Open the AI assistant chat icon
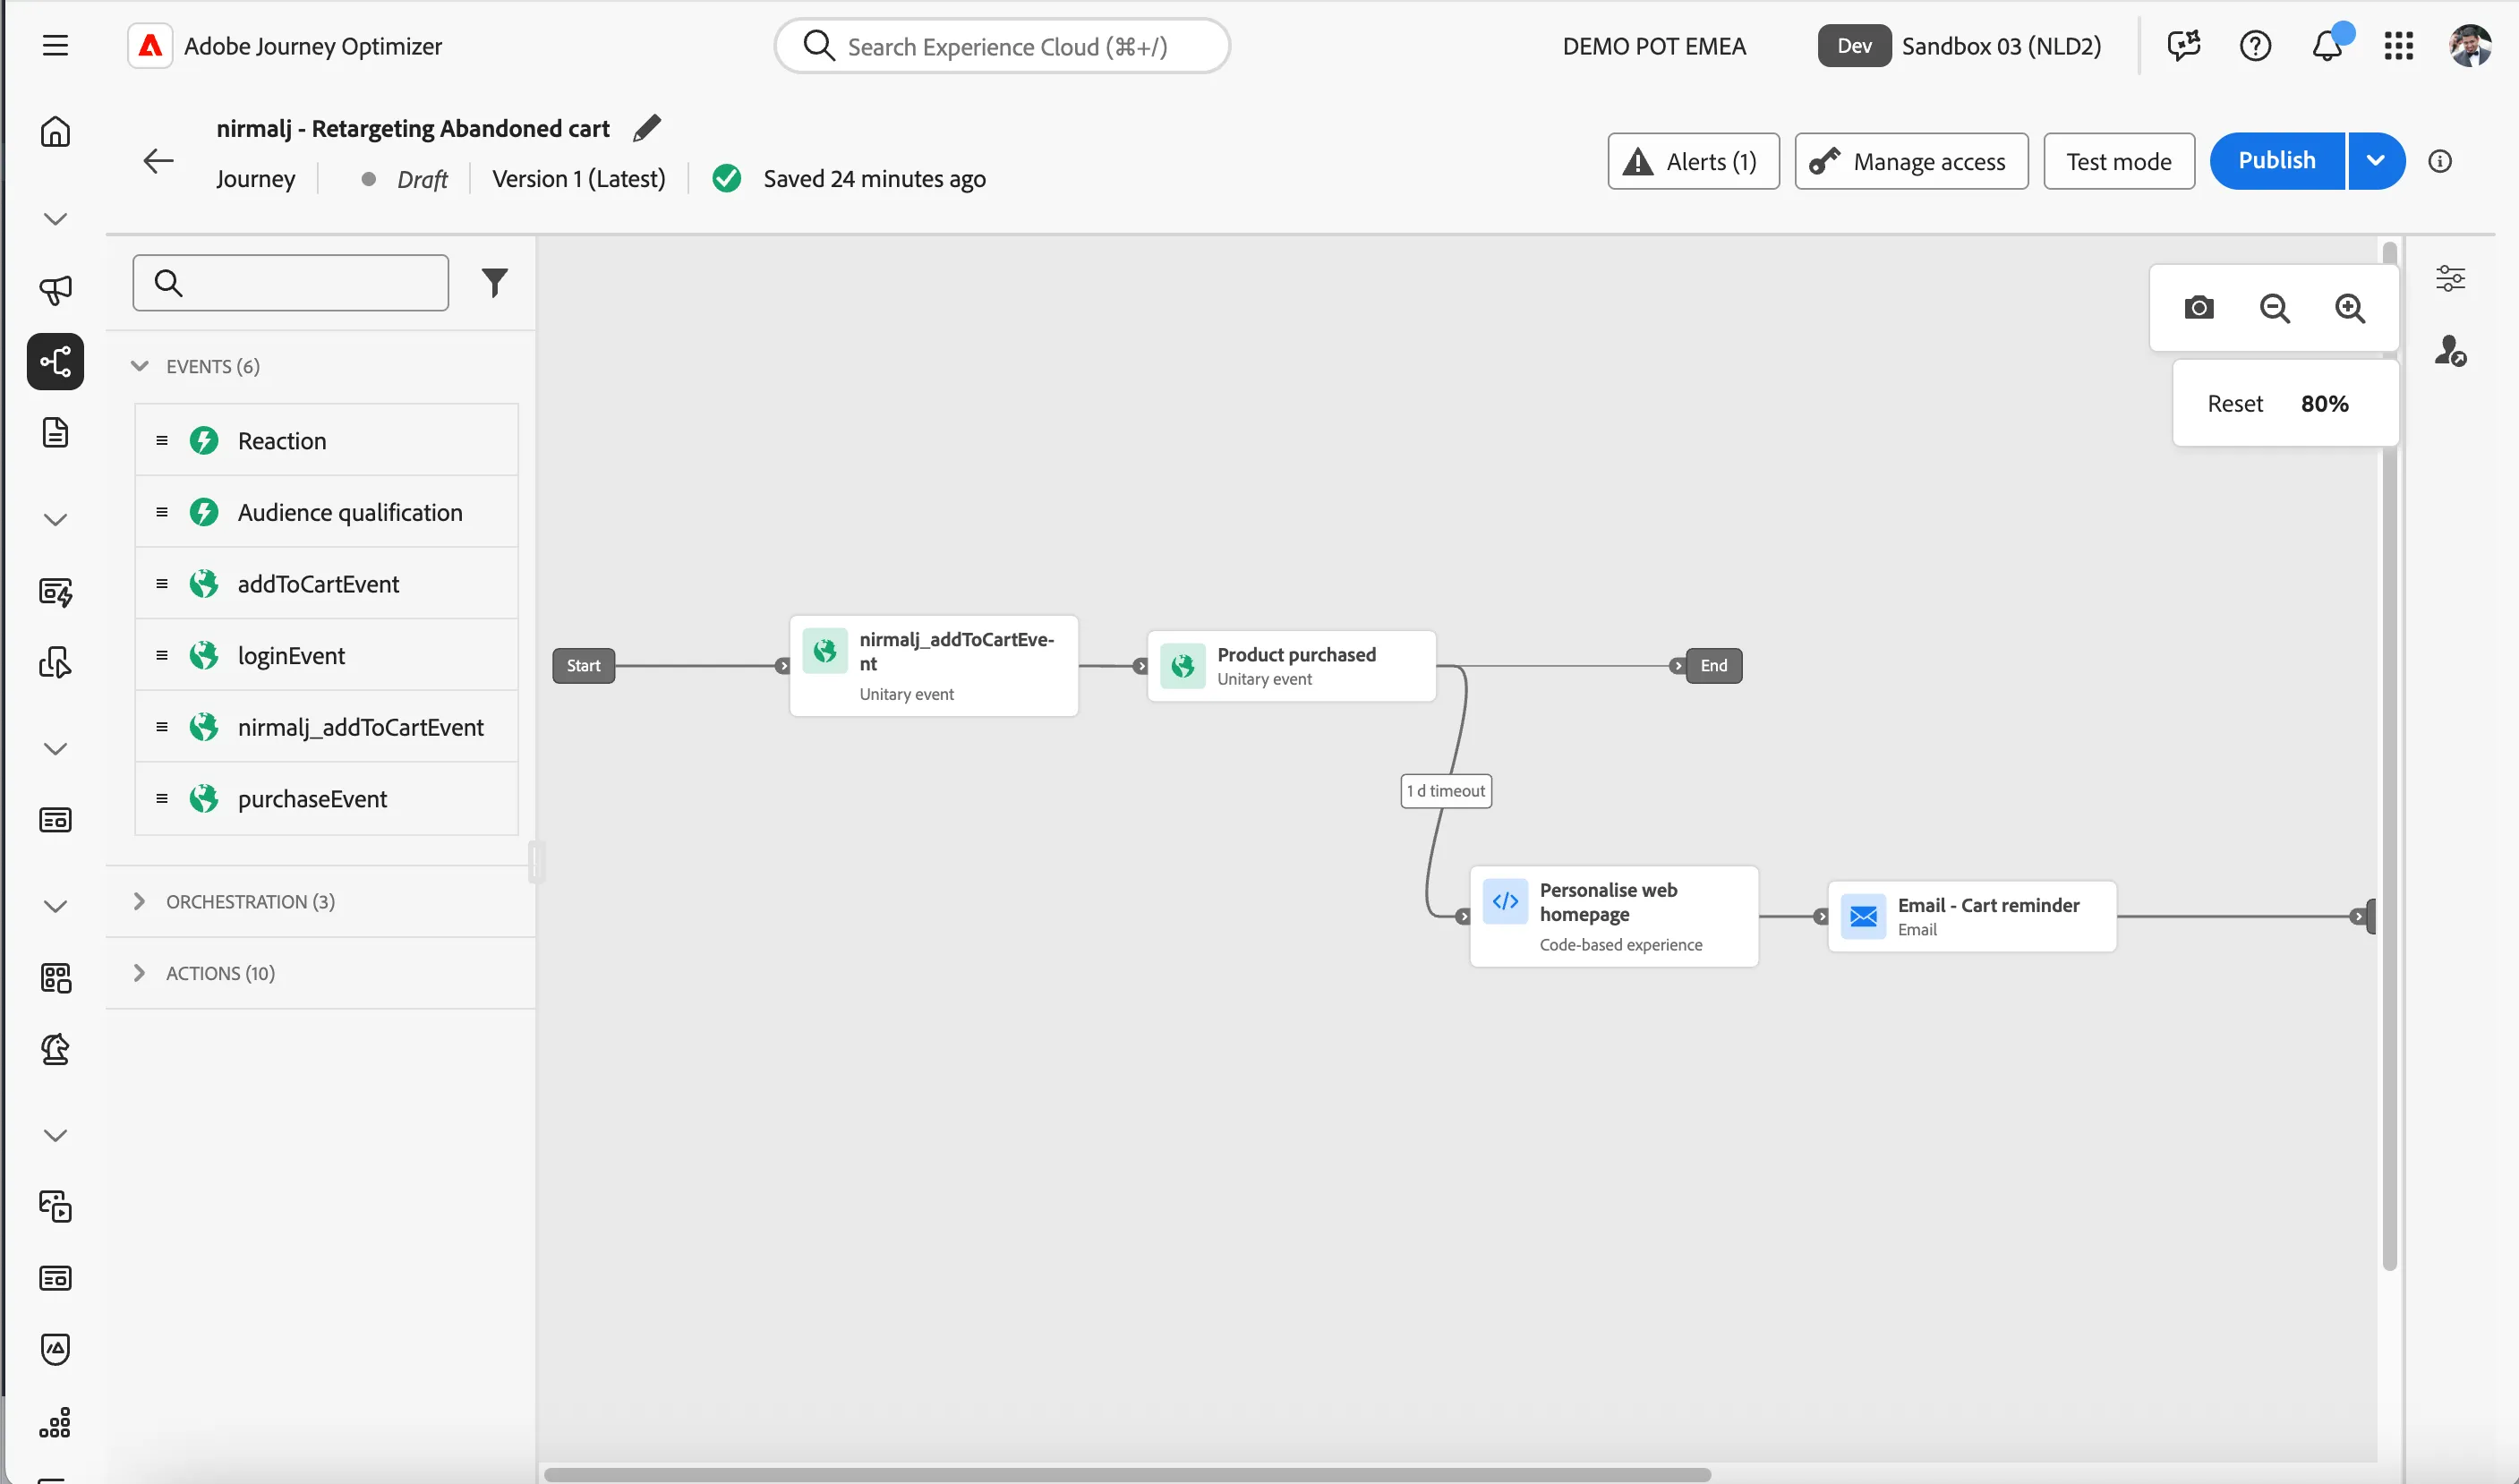 click(x=2184, y=46)
